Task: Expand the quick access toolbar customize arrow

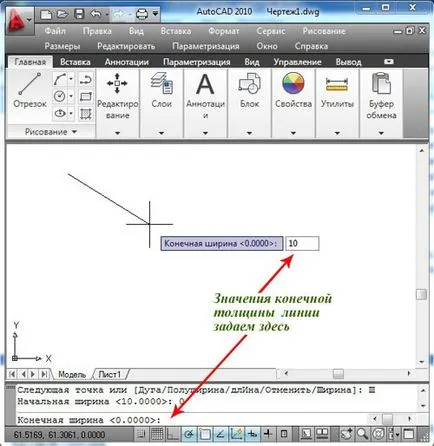Action: pyautogui.click(x=155, y=14)
